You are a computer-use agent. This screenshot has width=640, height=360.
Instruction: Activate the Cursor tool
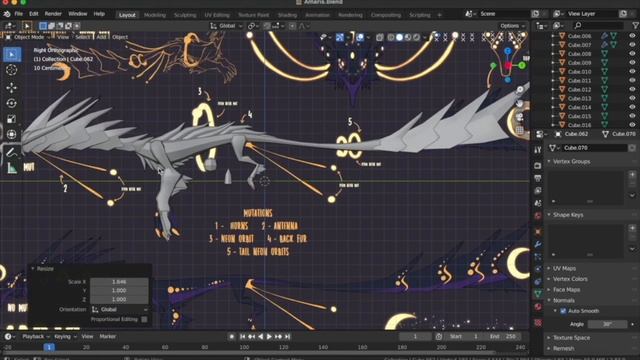point(12,70)
